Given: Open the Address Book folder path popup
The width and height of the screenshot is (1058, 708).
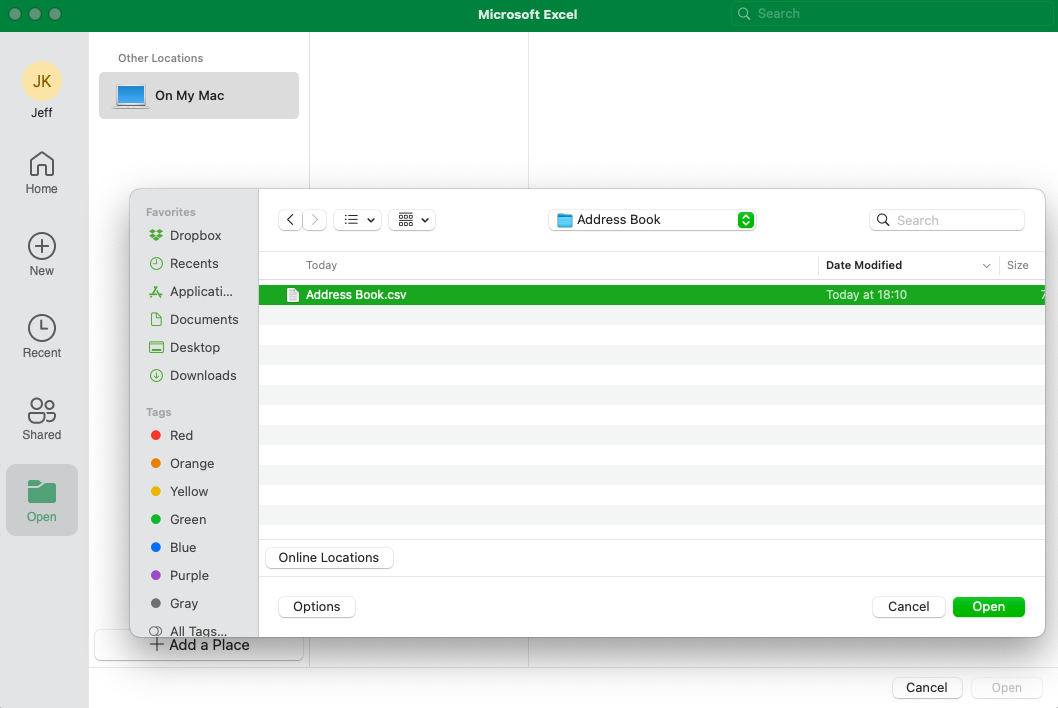Looking at the screenshot, I should pyautogui.click(x=652, y=220).
